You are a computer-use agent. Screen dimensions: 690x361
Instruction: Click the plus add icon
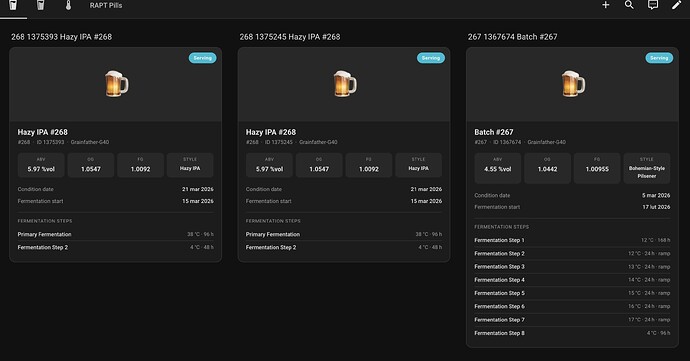(606, 5)
